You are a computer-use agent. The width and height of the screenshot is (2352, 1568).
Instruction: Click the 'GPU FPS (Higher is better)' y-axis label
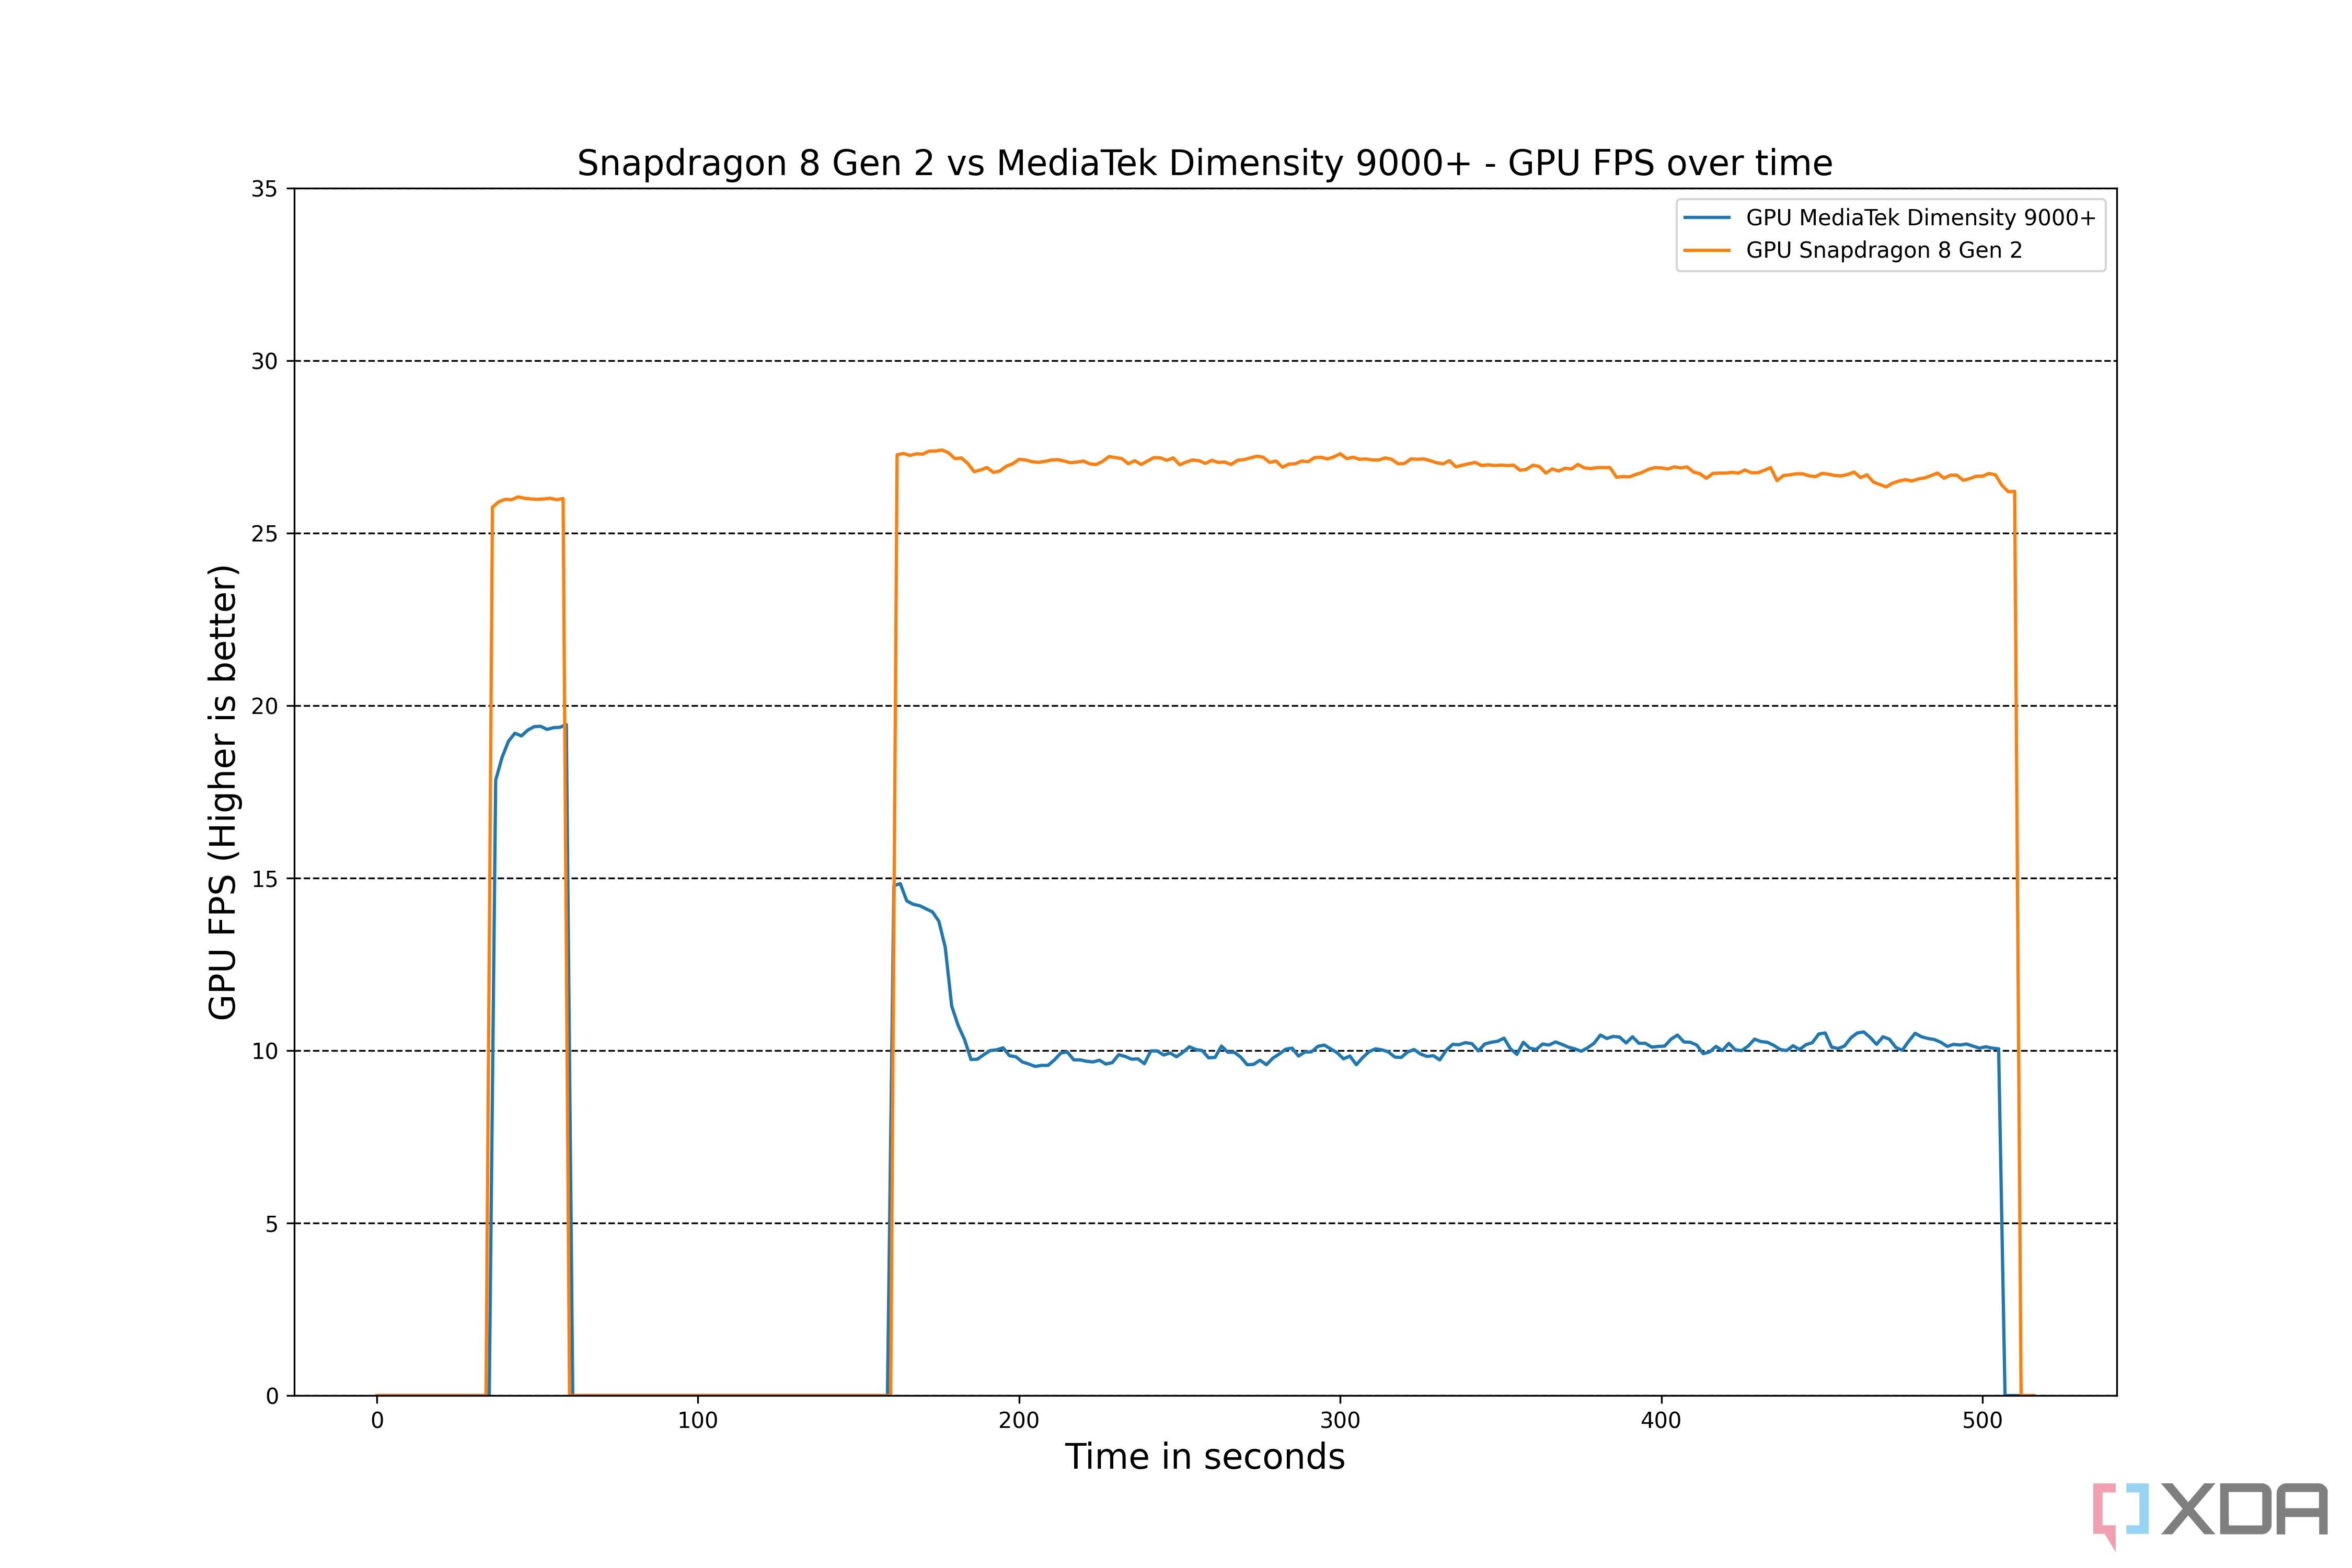coord(223,792)
